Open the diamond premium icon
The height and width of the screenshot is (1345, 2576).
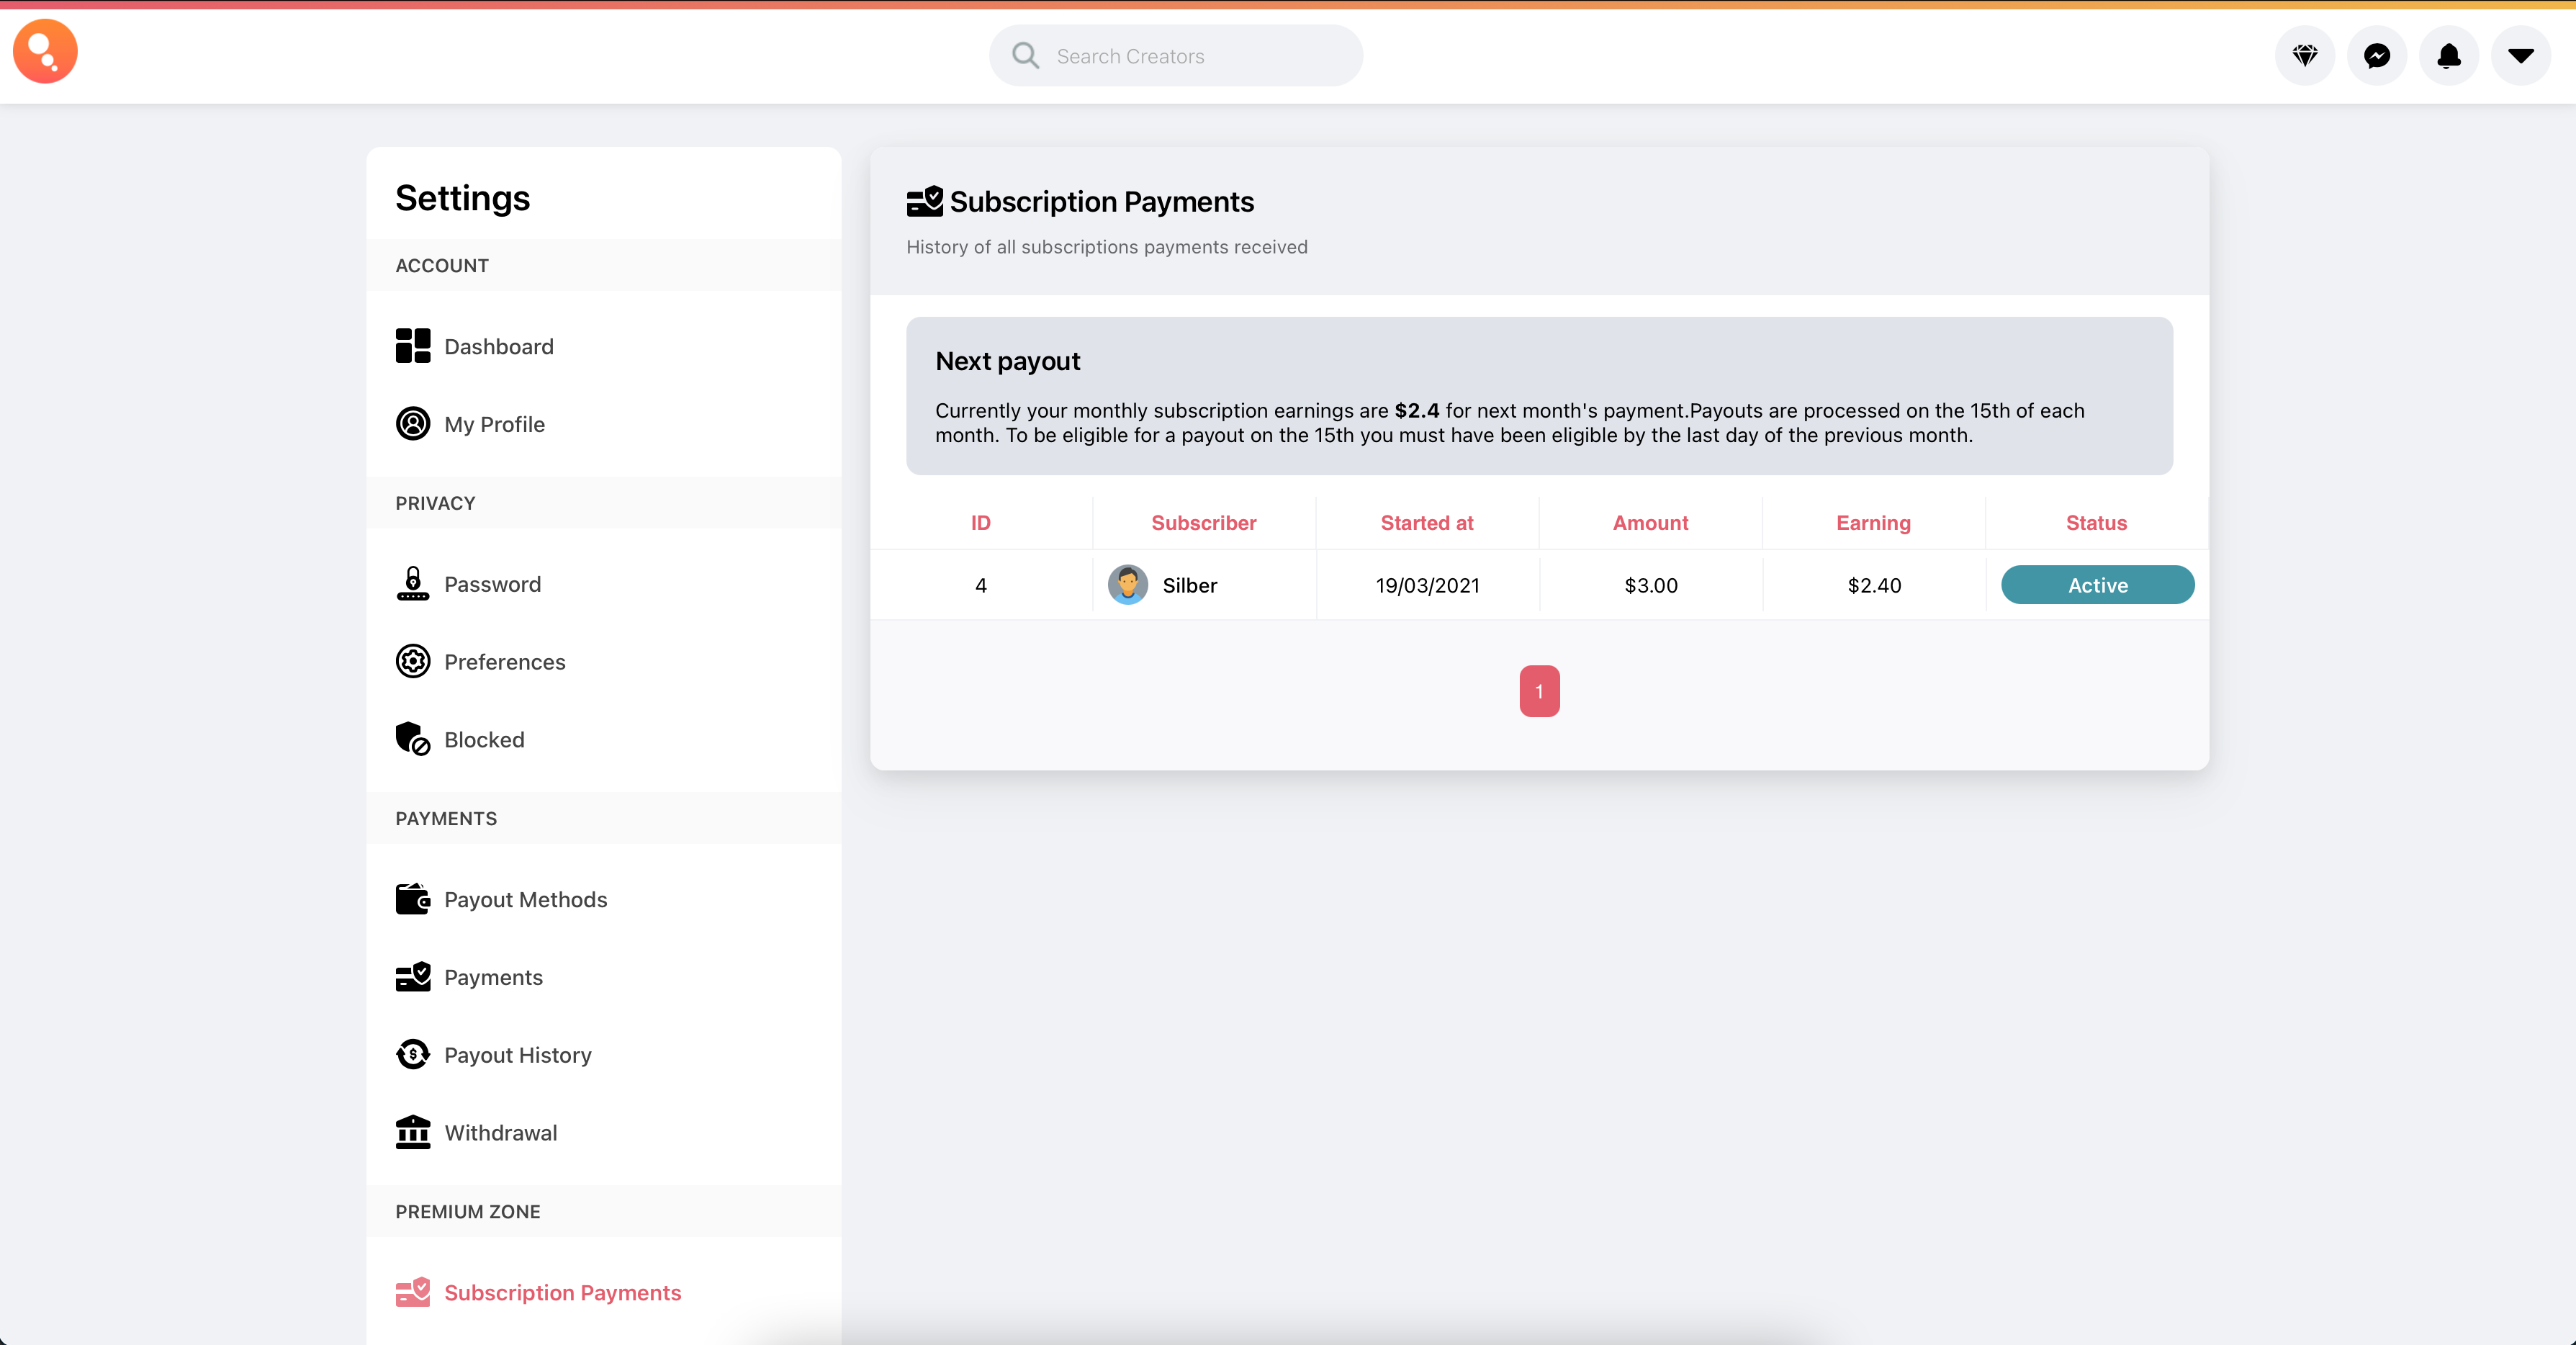click(2305, 56)
